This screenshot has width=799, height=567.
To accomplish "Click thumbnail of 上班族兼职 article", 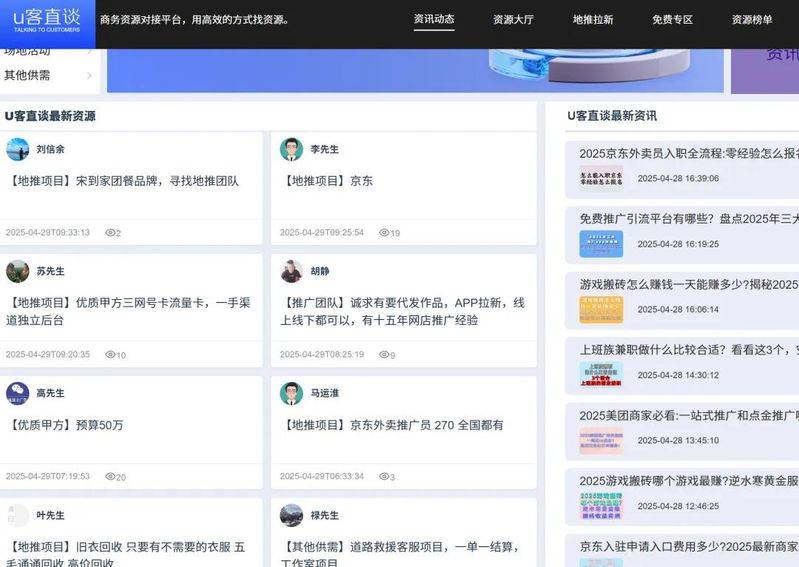I will pos(601,375).
